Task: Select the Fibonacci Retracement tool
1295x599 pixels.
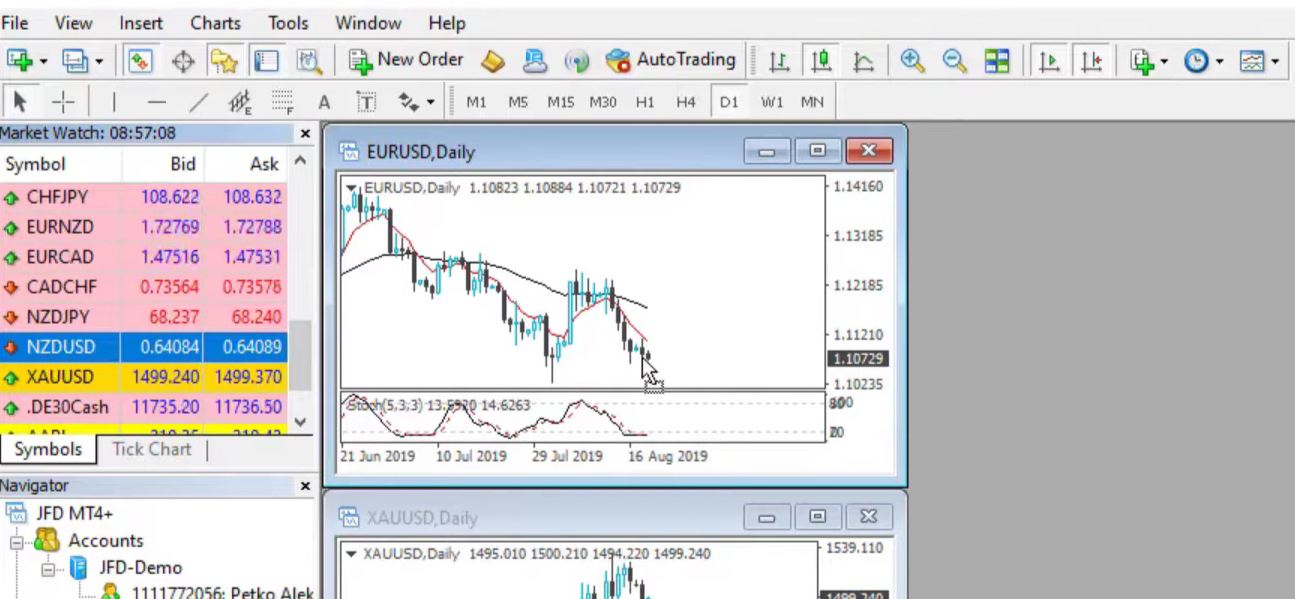Action: pyautogui.click(x=283, y=100)
